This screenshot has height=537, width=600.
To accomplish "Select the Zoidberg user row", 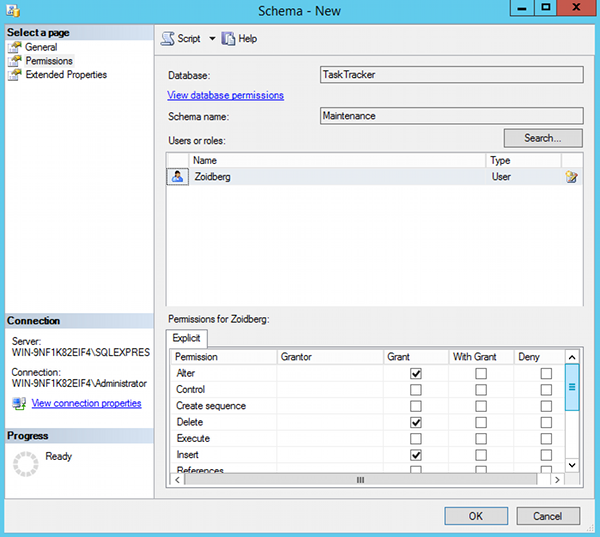I will point(374,176).
